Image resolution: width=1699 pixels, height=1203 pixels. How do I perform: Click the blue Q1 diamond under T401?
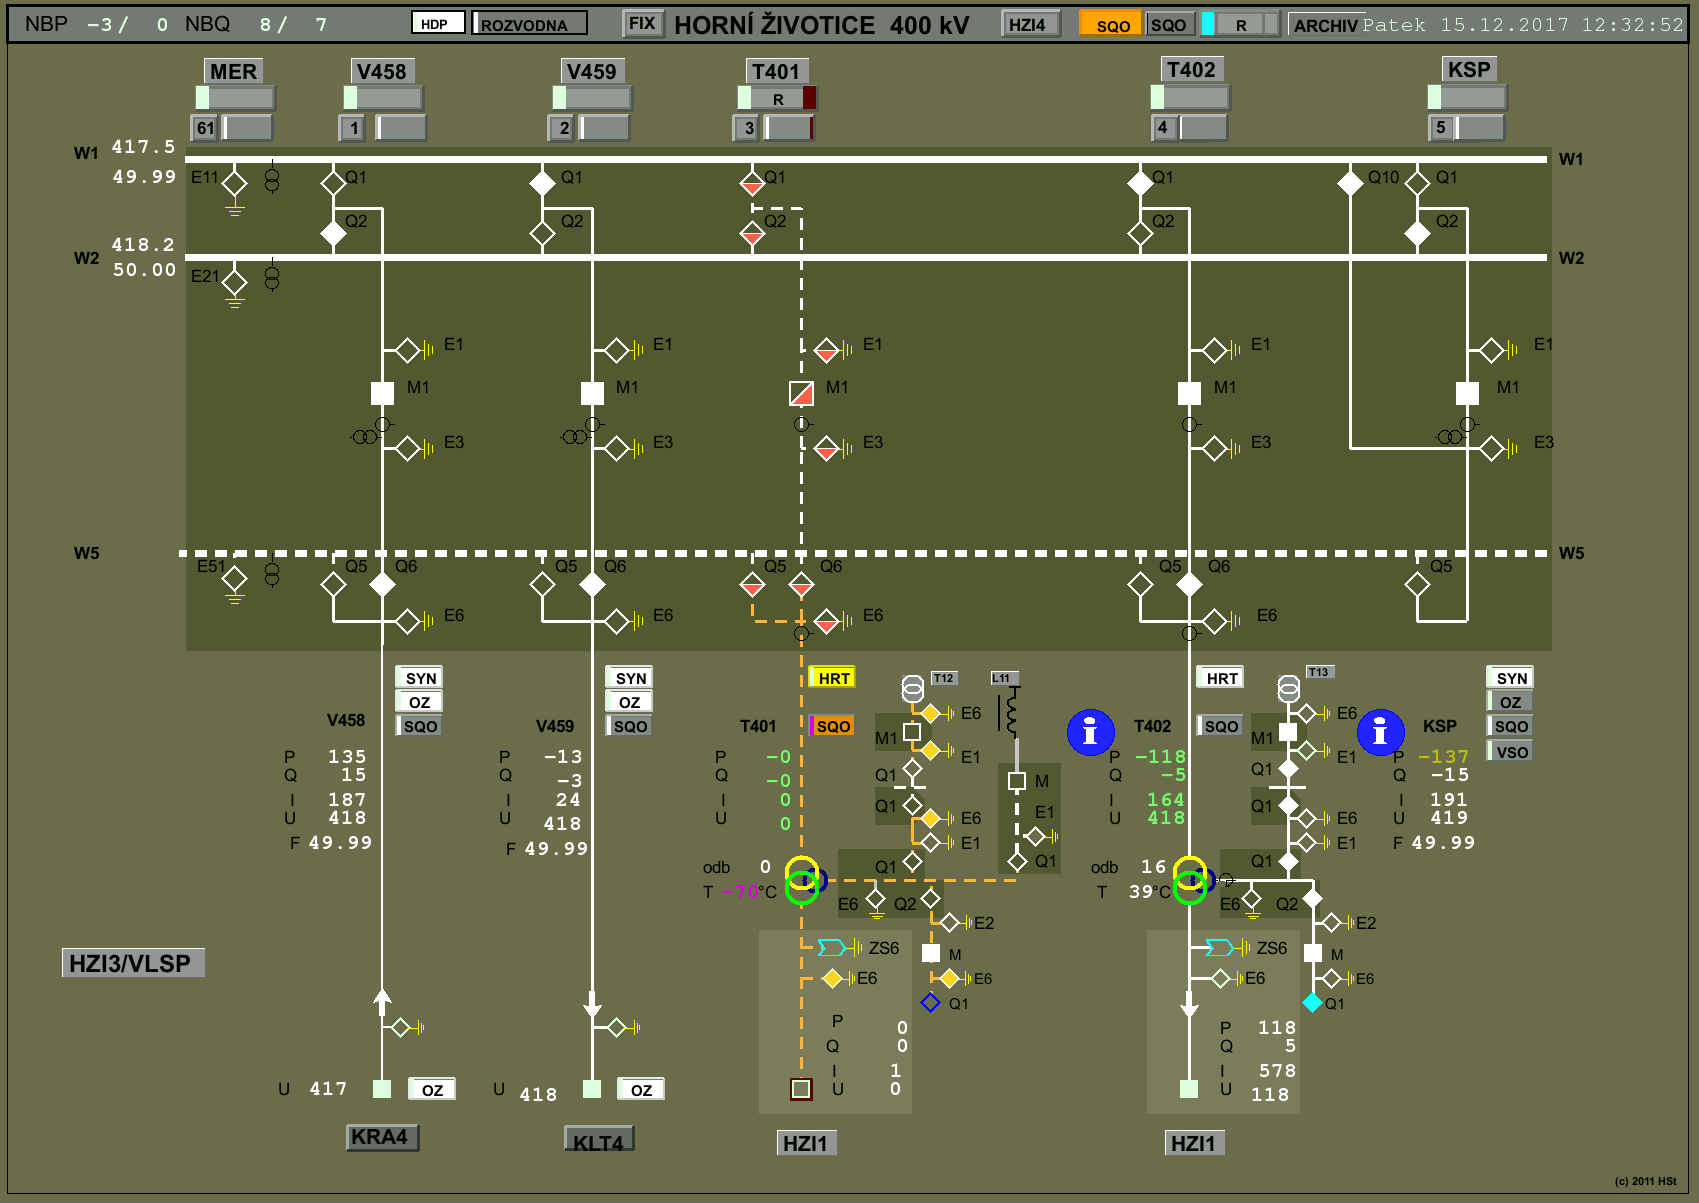(x=930, y=1002)
